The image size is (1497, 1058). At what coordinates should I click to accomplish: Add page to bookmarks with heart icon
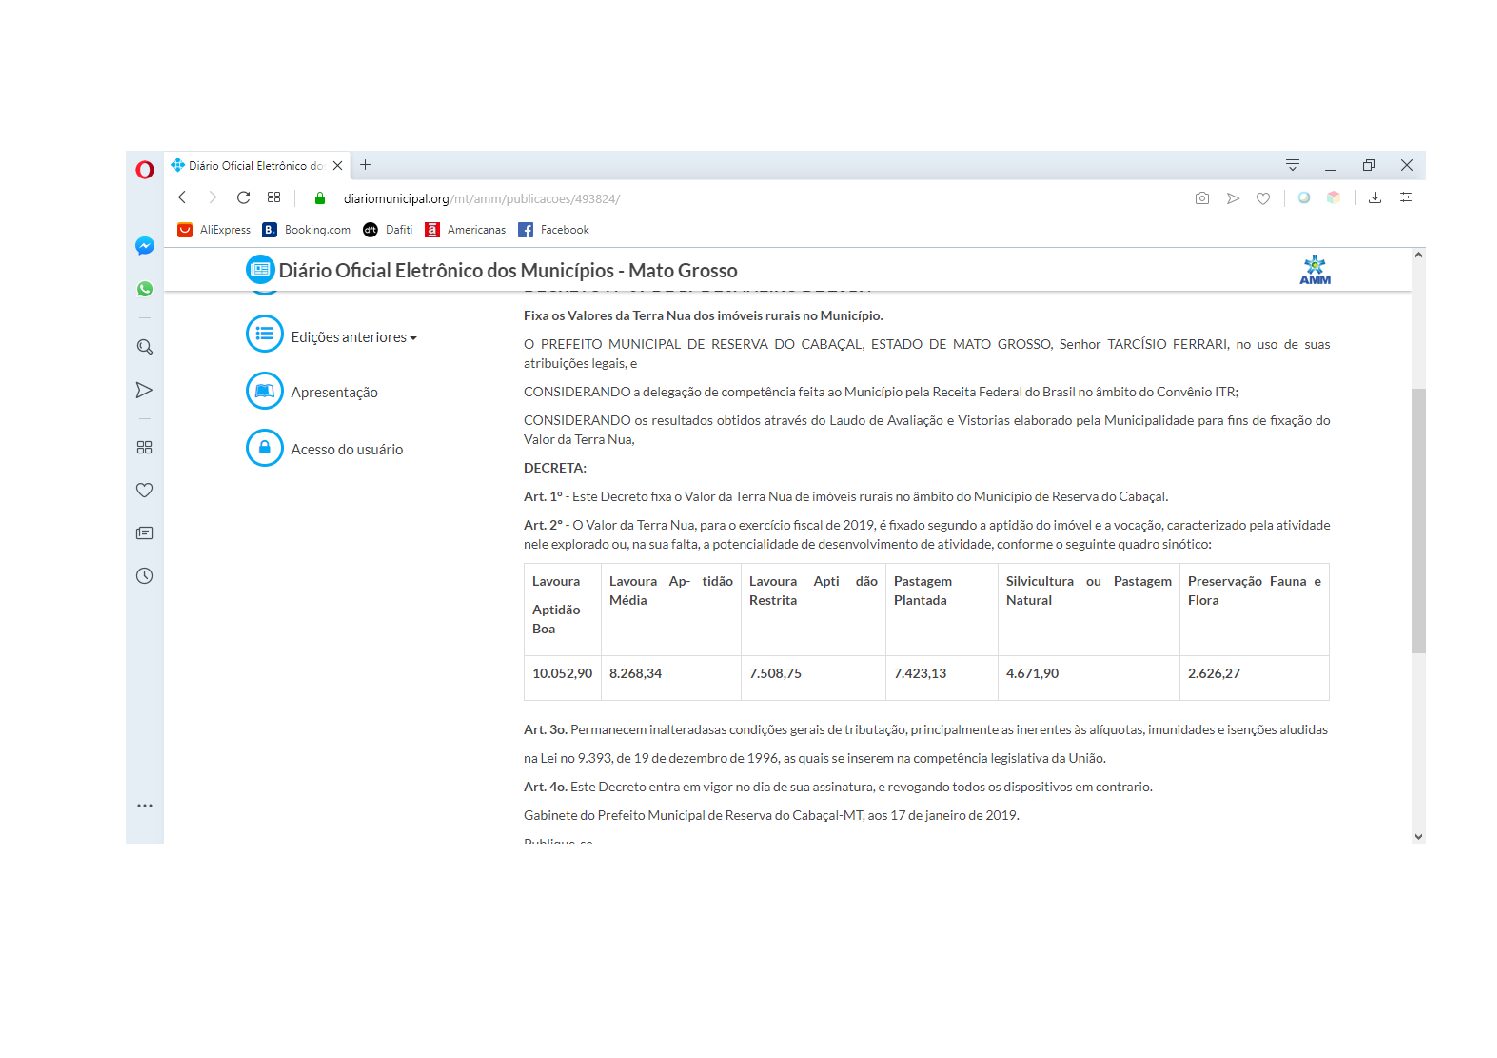pos(1263,198)
